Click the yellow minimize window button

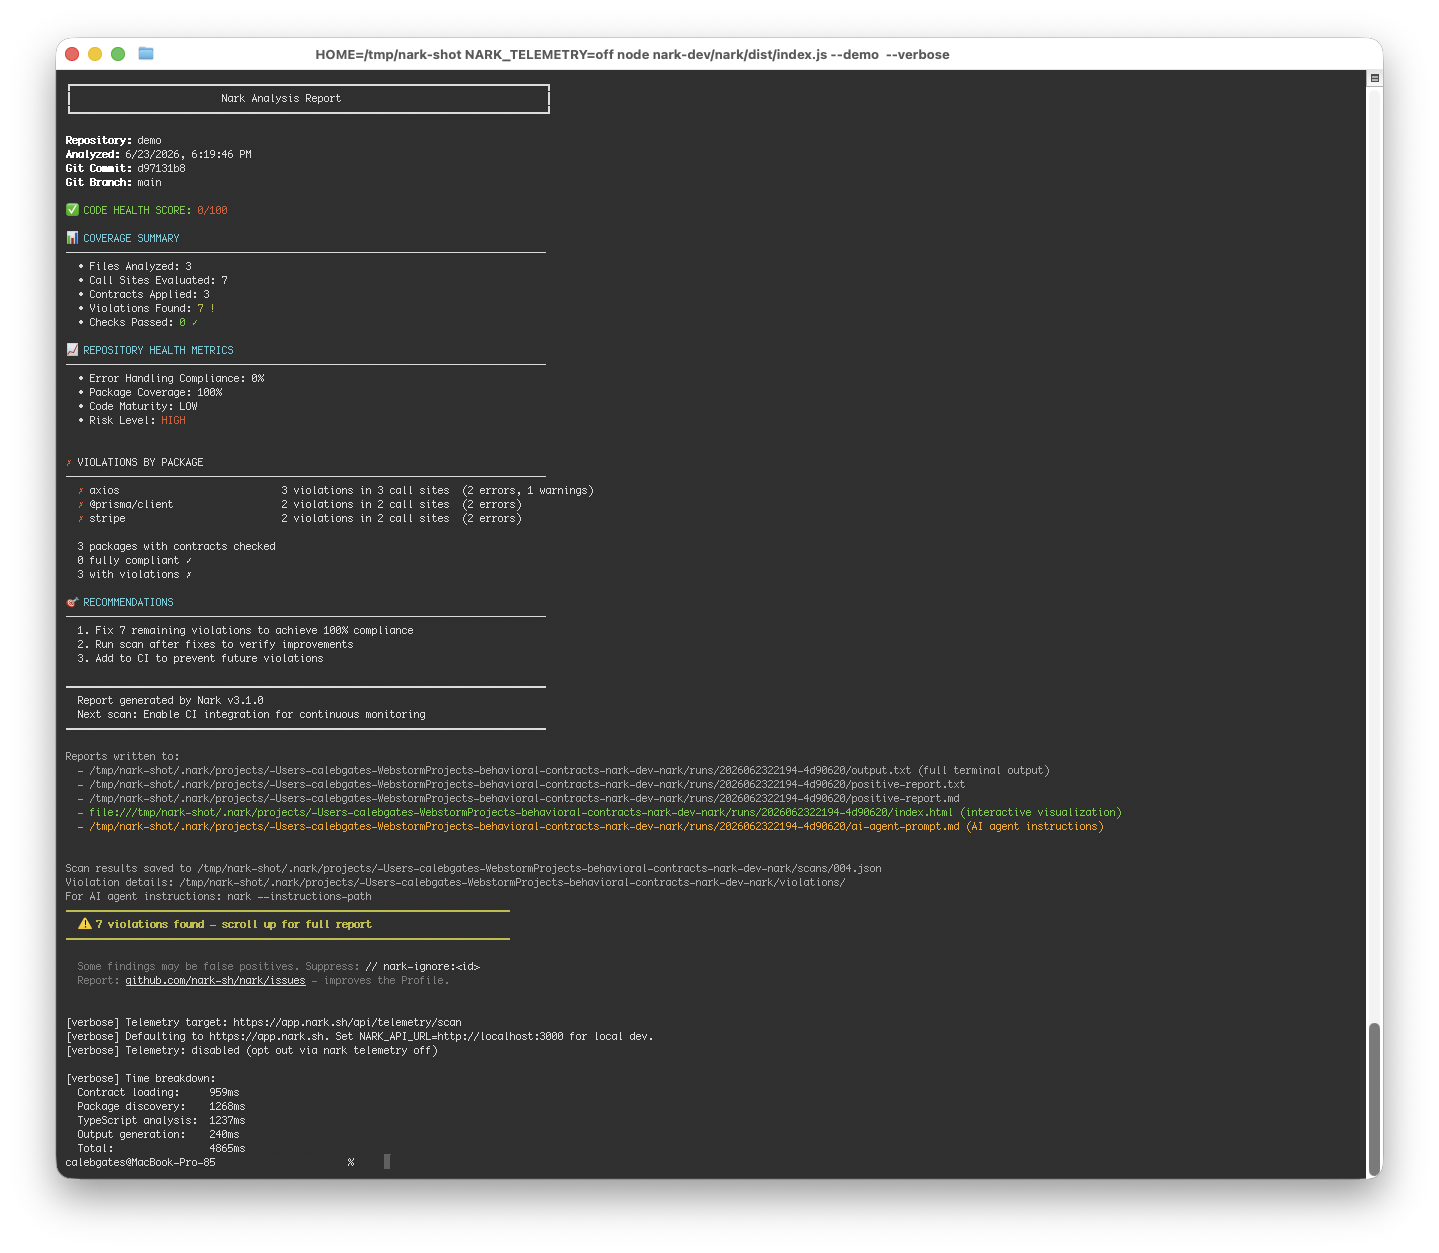tap(95, 54)
